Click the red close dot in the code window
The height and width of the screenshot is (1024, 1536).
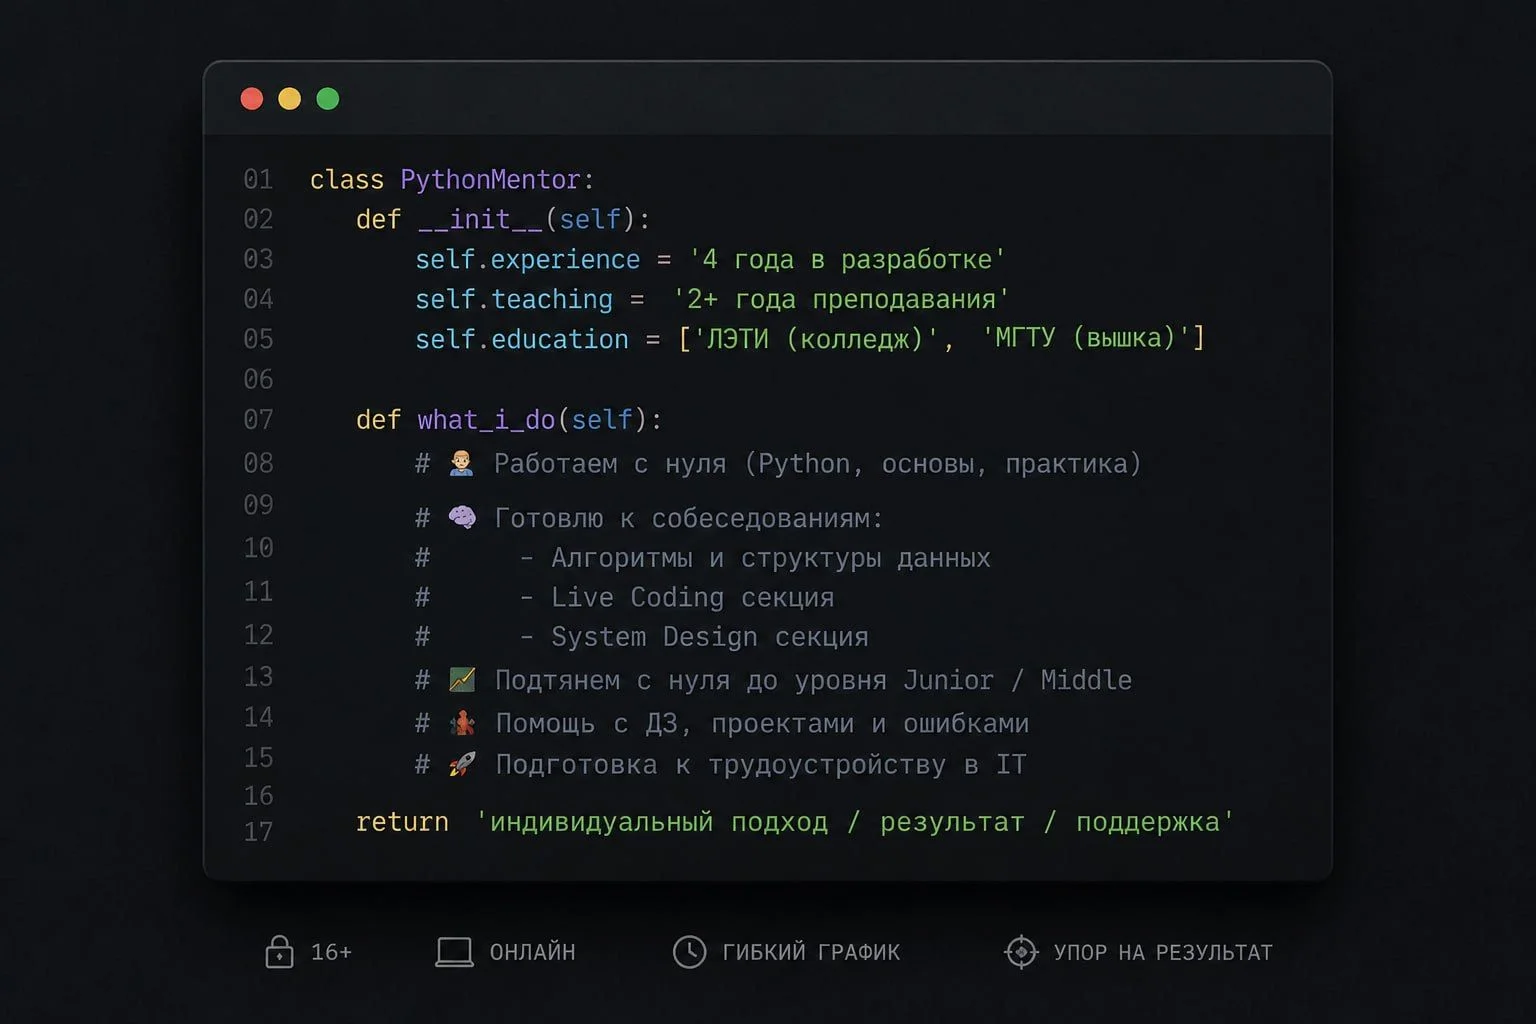[x=252, y=98]
